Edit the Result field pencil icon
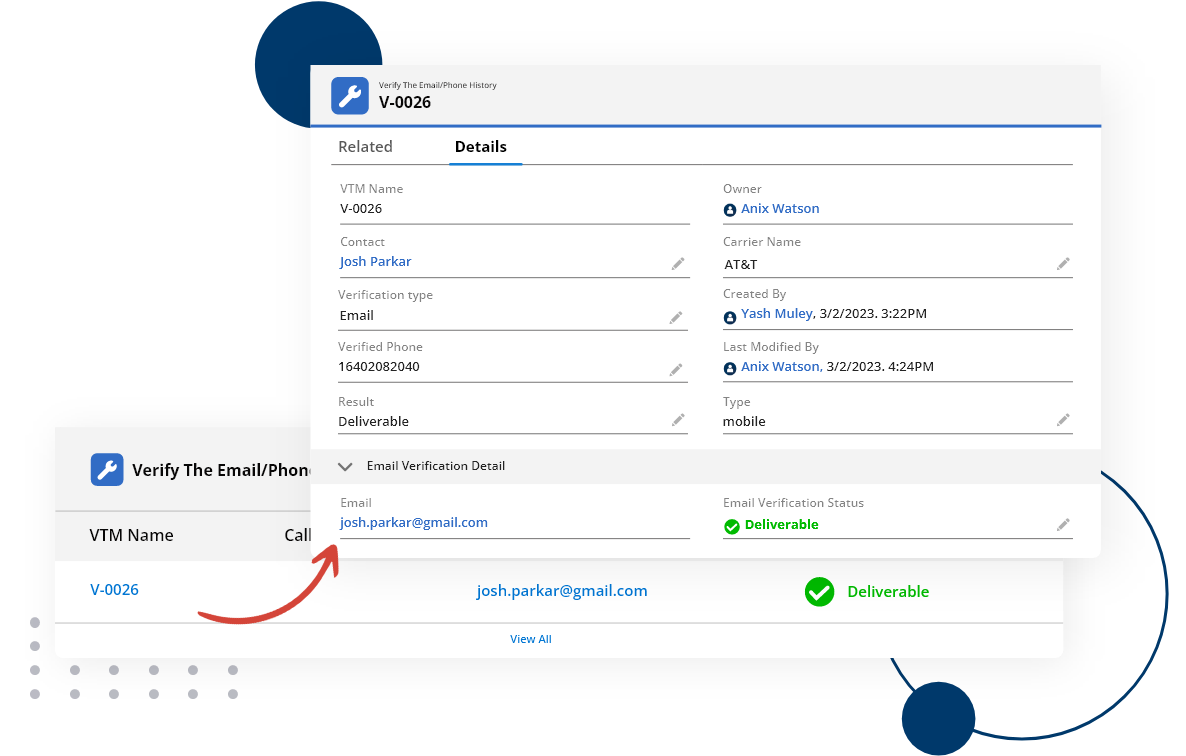Screen dimensions: 1186x756 point(678,420)
